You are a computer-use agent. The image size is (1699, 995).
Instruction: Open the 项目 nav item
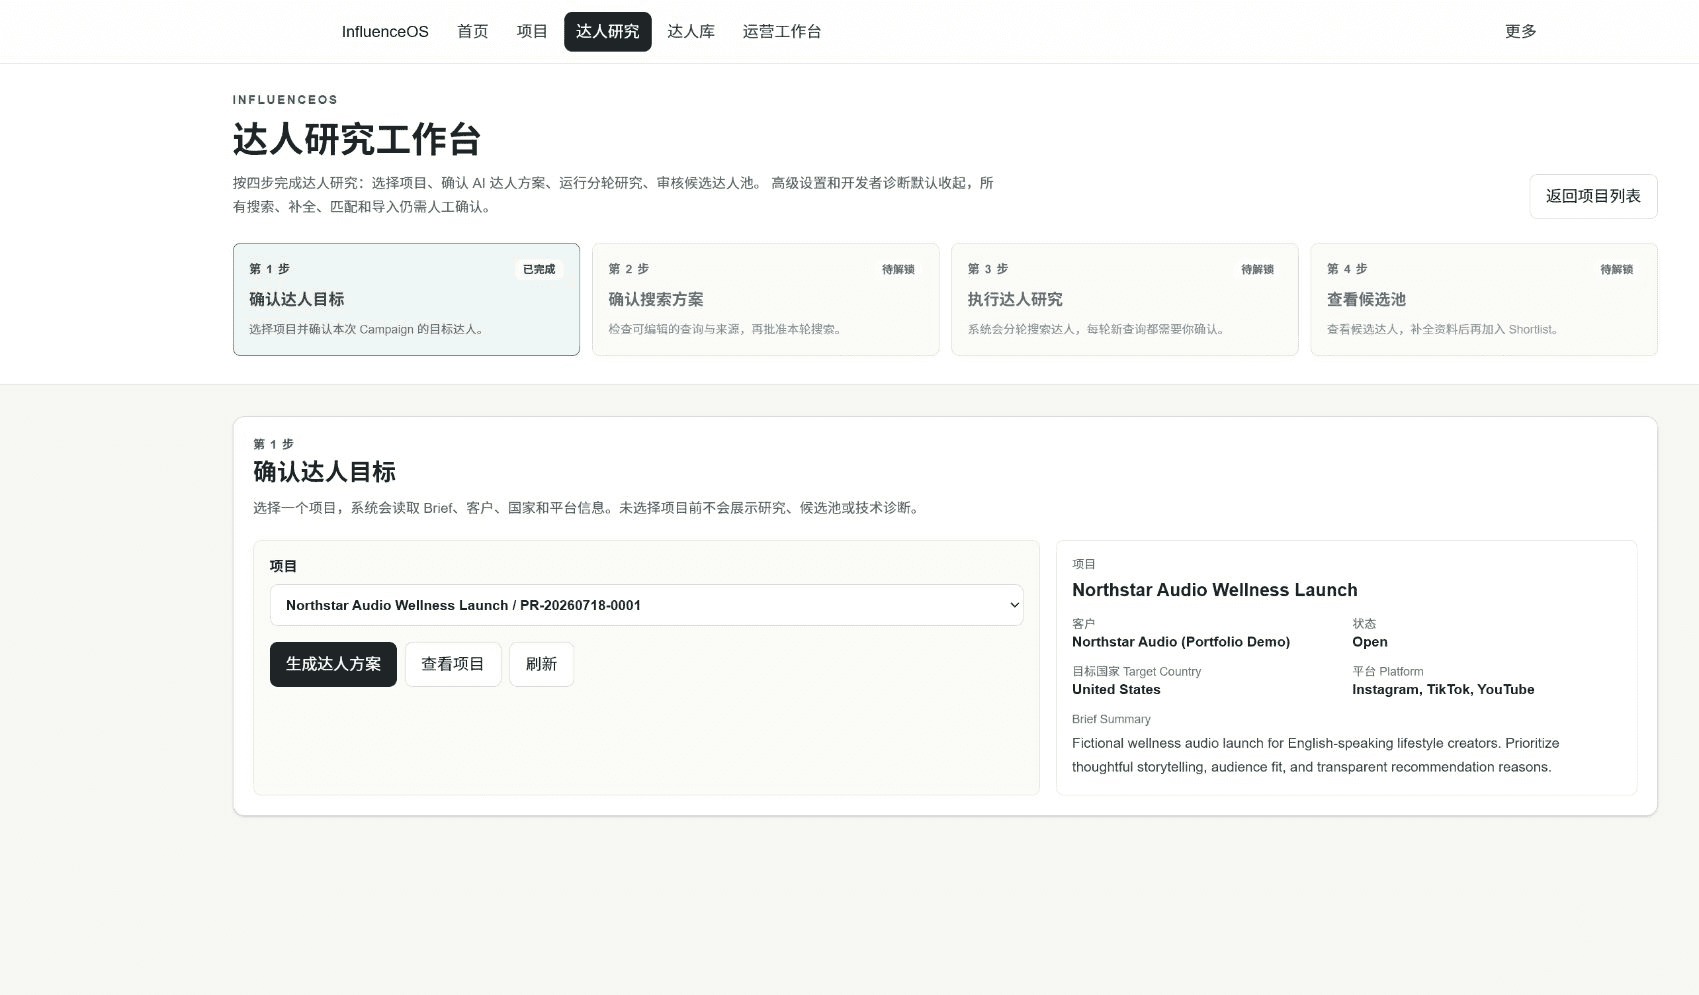point(532,32)
